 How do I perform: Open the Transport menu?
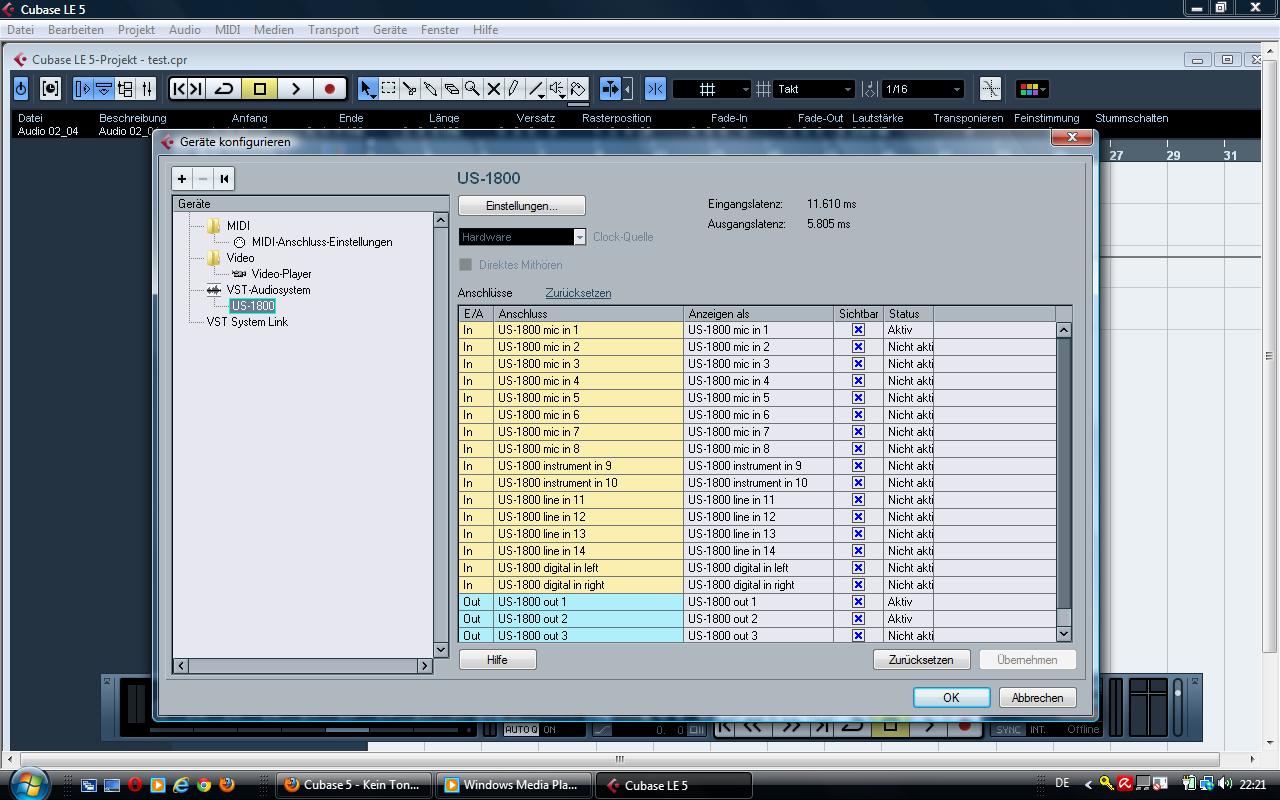click(333, 30)
